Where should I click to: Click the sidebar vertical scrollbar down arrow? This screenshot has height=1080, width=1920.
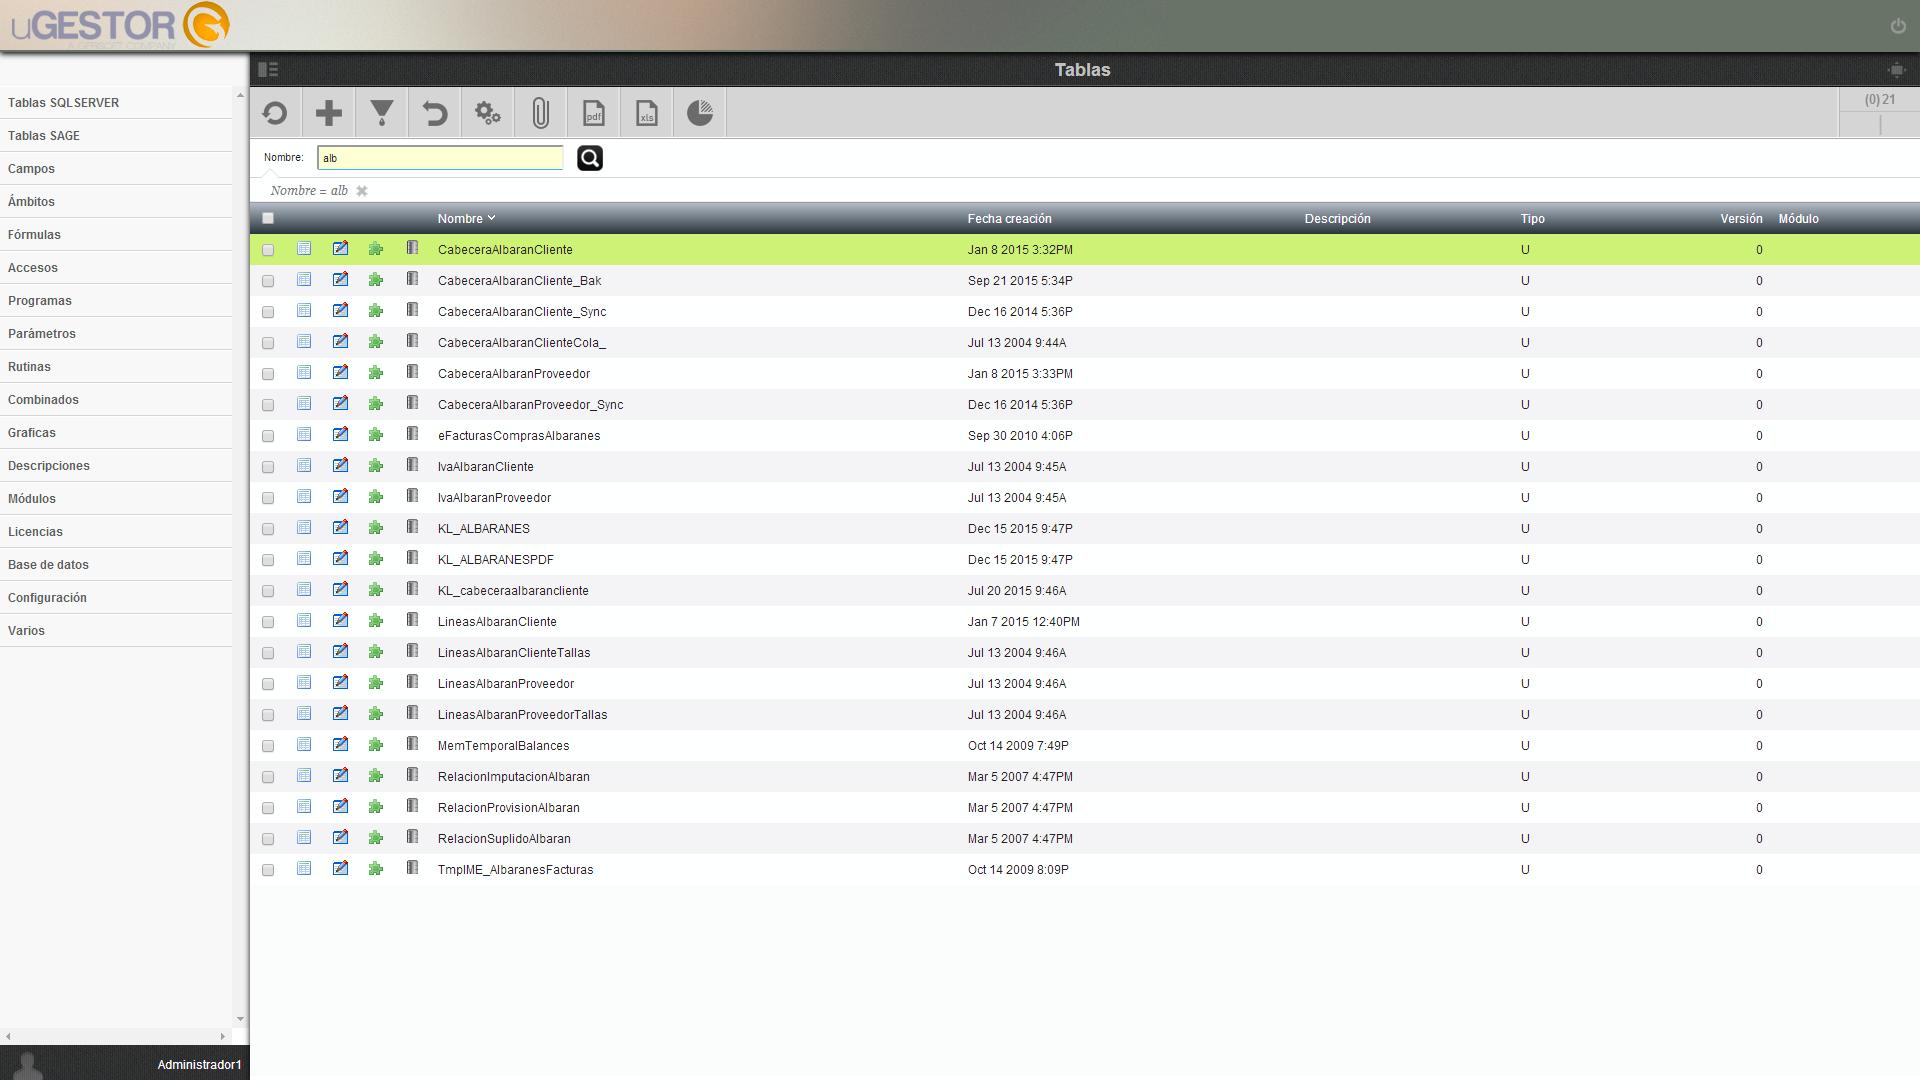click(x=240, y=1019)
